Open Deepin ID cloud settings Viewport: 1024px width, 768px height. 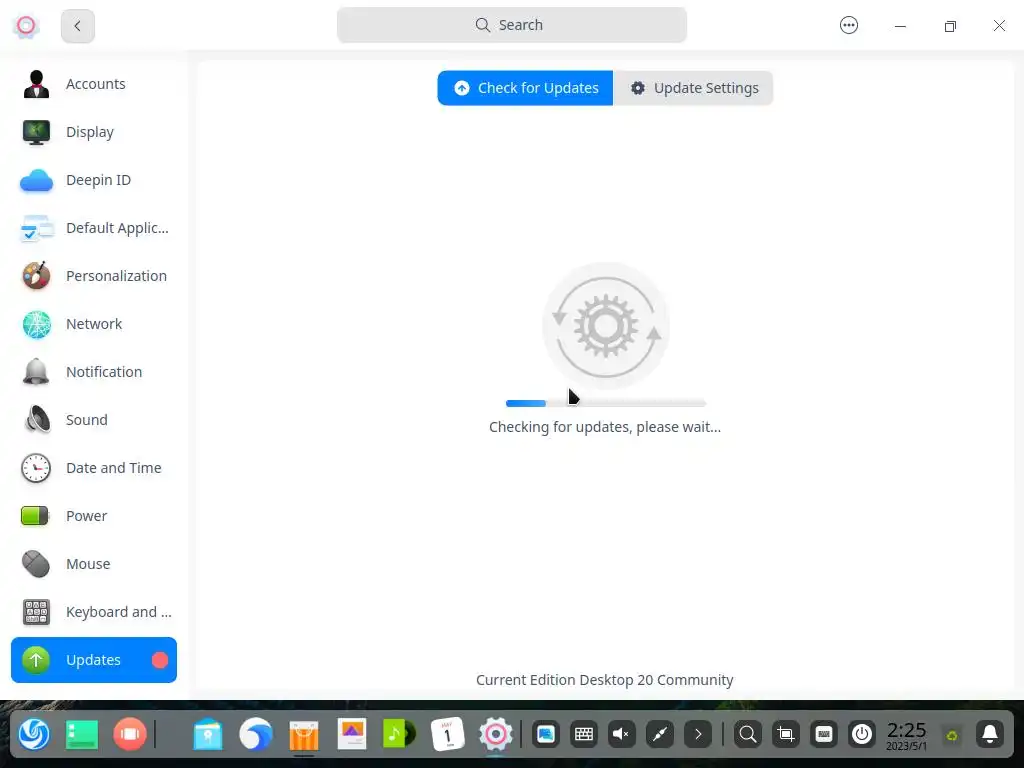(x=94, y=180)
